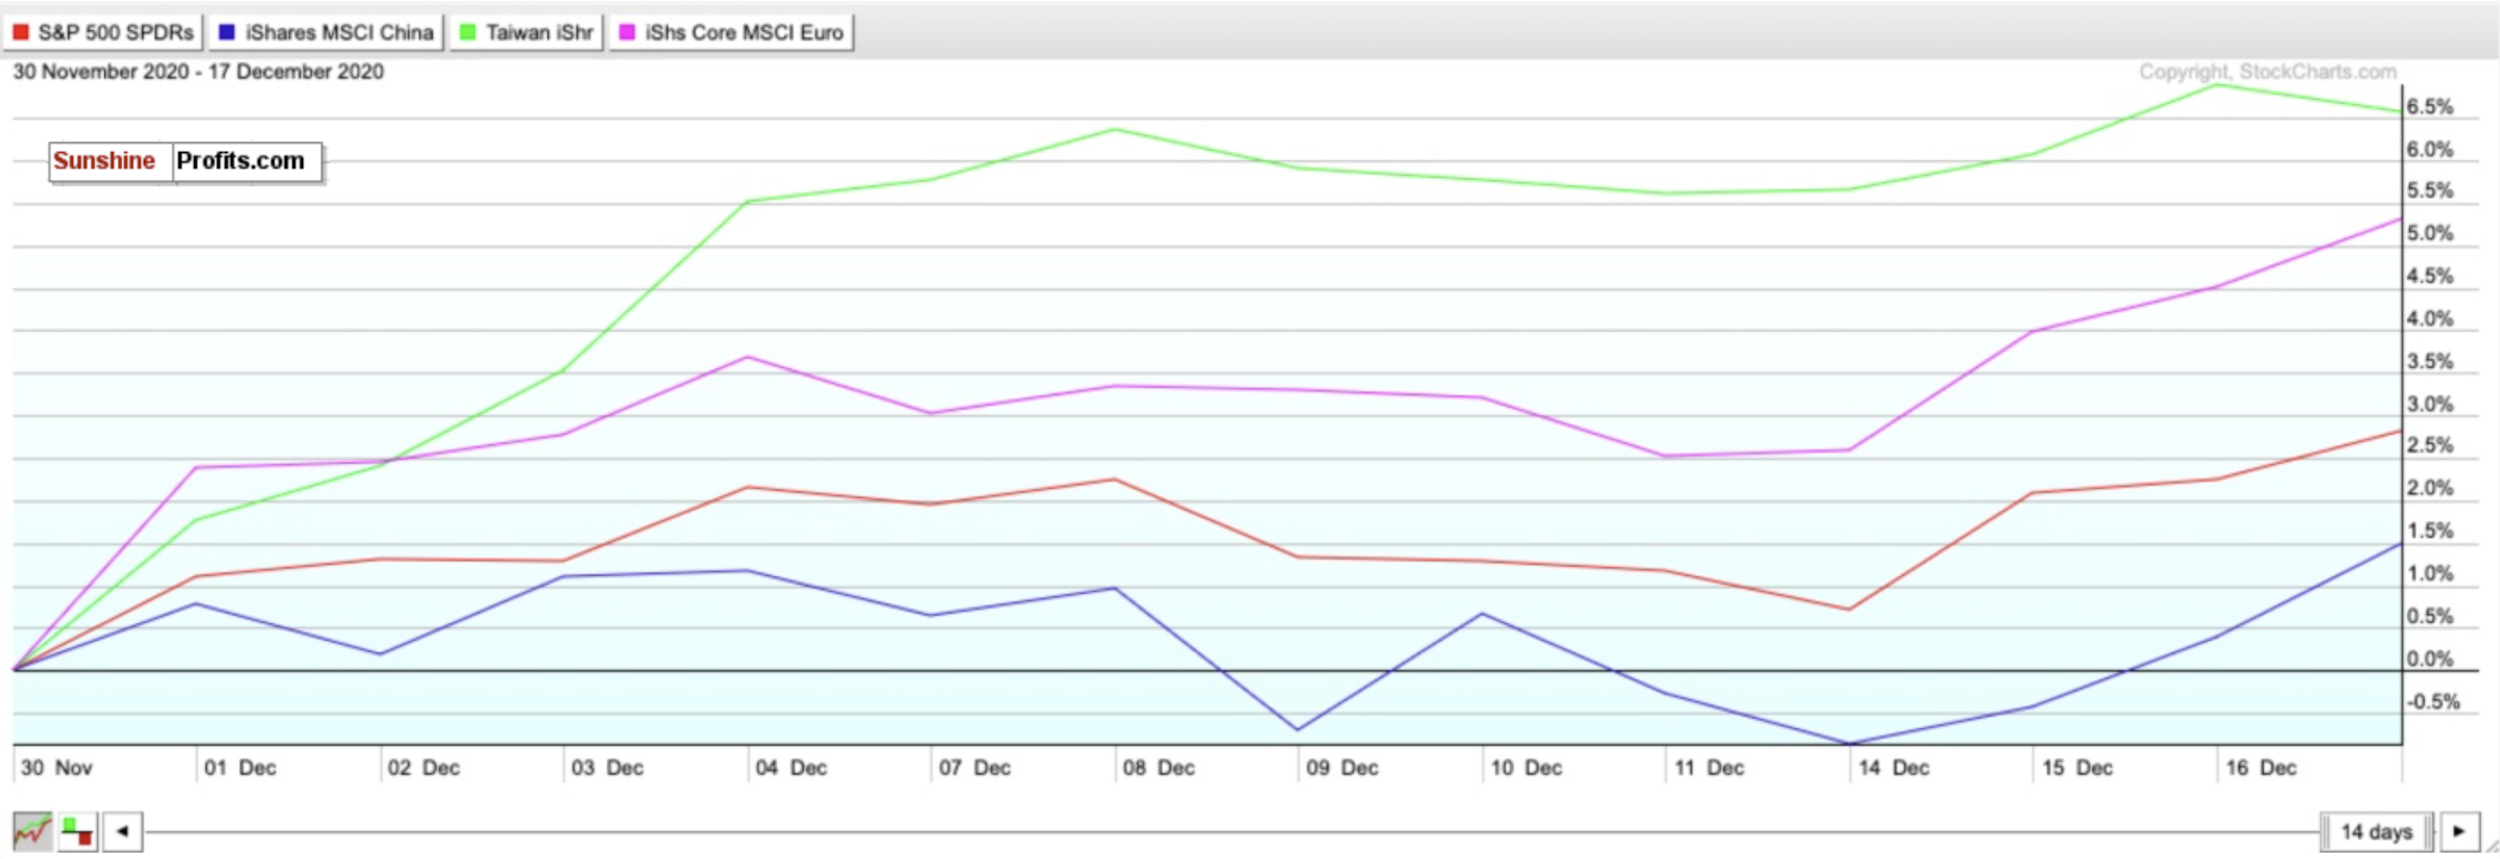This screenshot has height=859, width=2500.
Task: Click the 10 Dec date label
Action: point(1526,767)
